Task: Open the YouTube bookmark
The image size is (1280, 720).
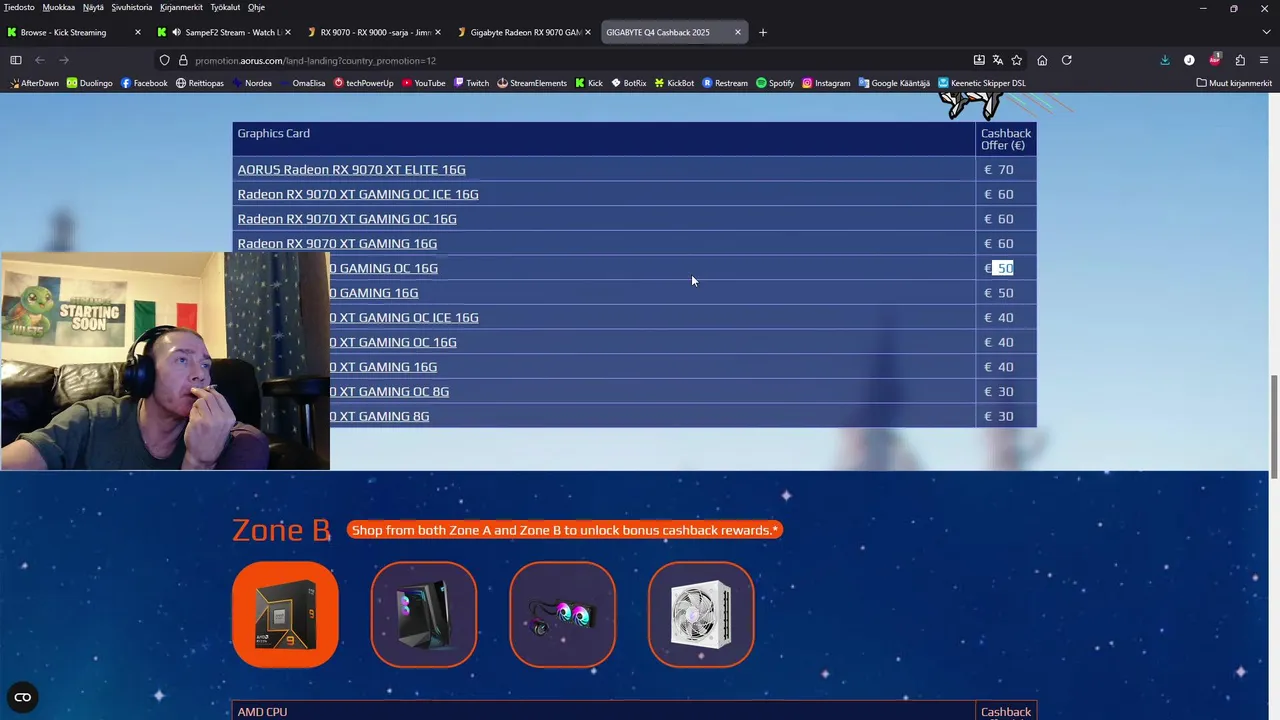Action: click(x=423, y=83)
